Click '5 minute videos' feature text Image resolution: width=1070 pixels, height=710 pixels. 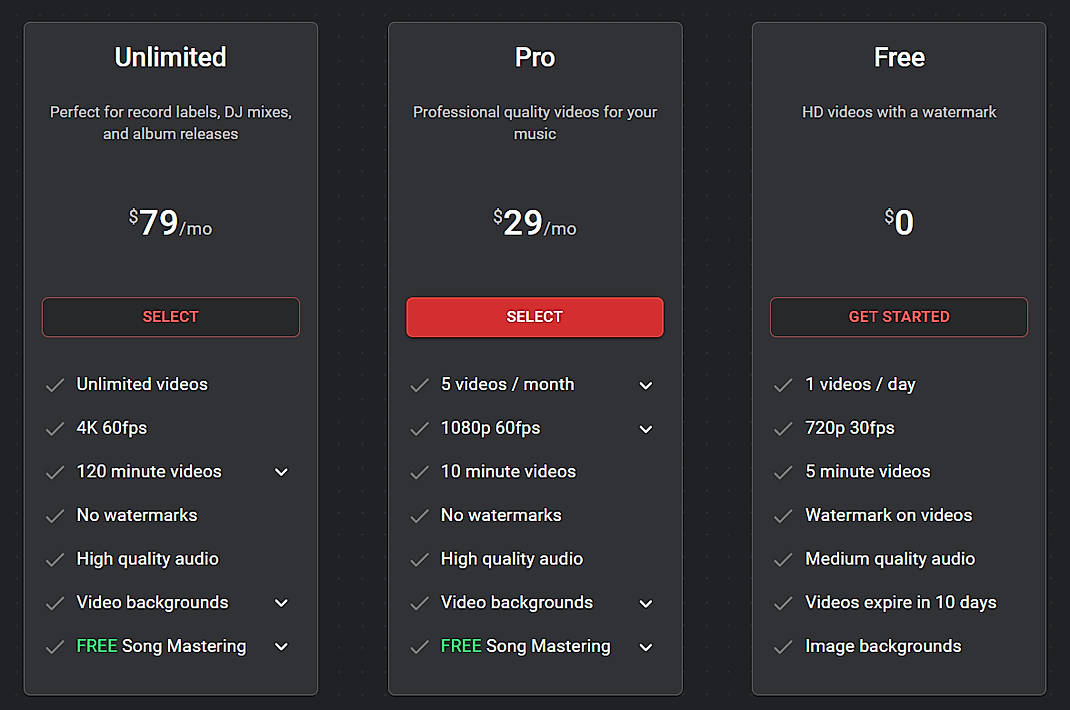point(867,472)
